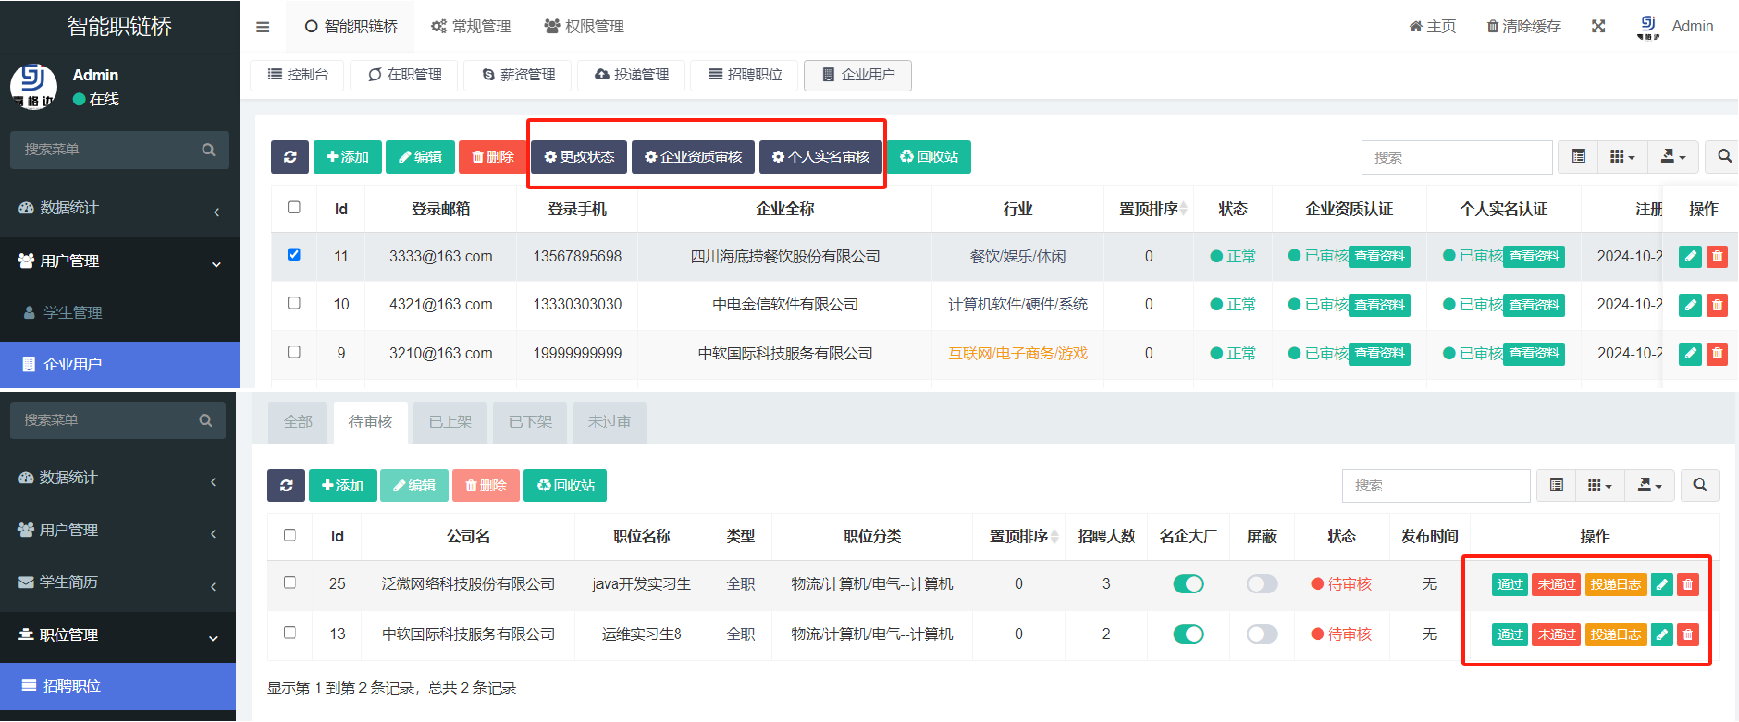Open 学生管理 in the sidebar
This screenshot has height=722, width=1739.
tap(72, 313)
